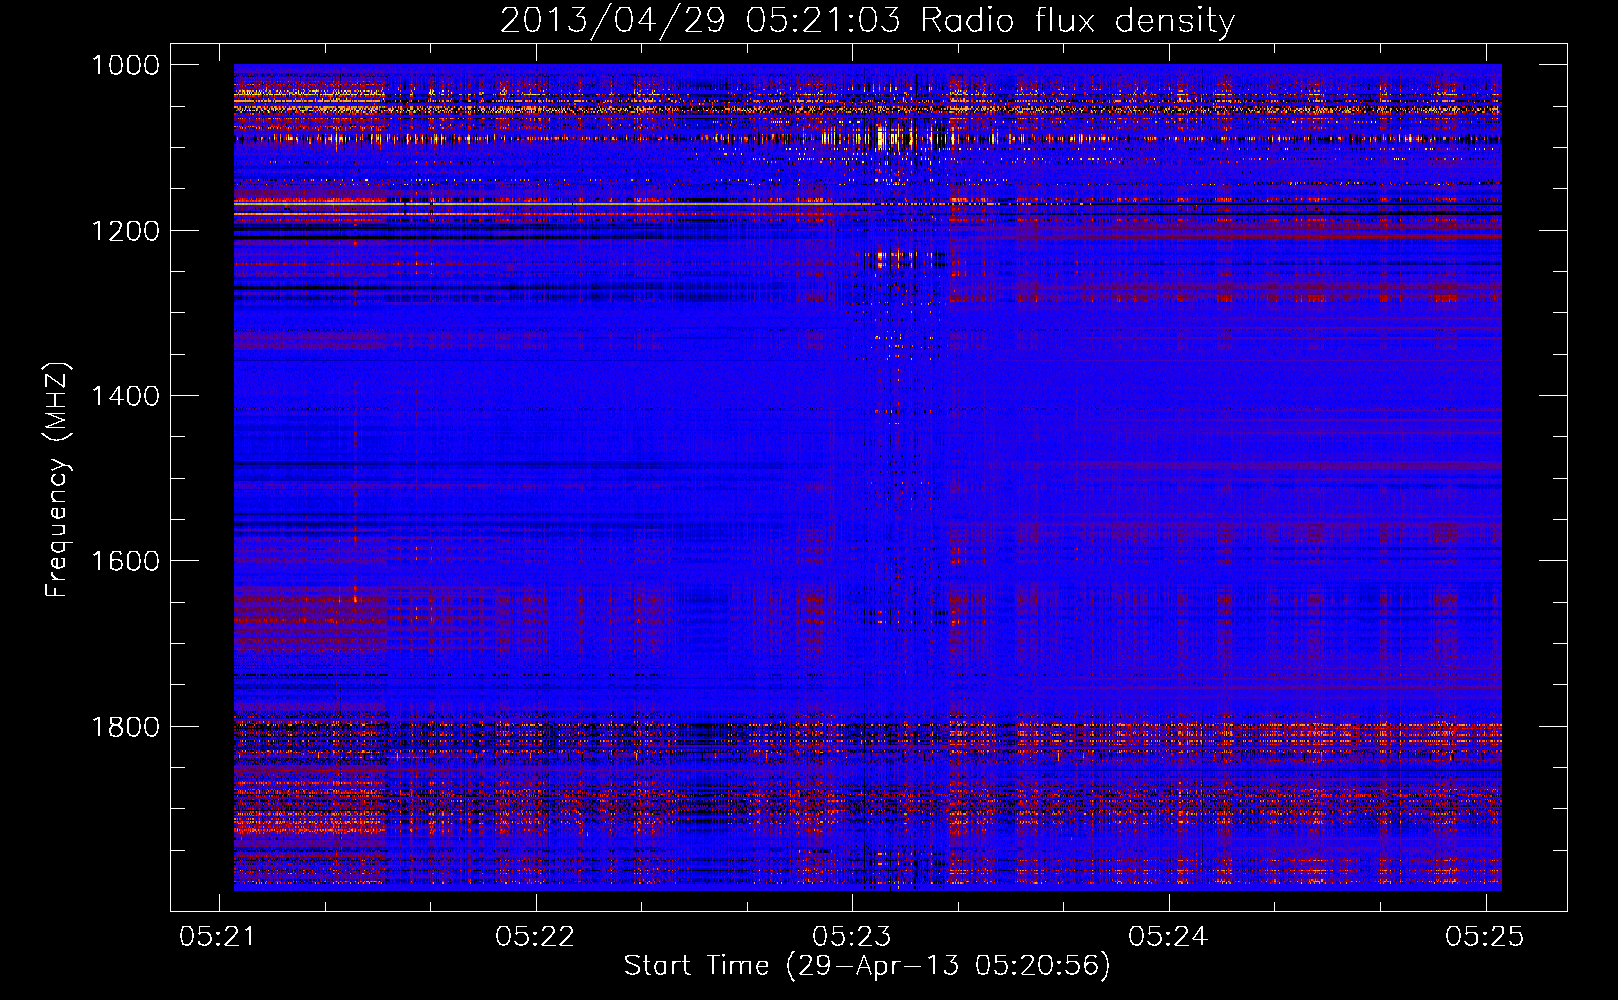Click the 1200 frequency tick label
This screenshot has height=1000, width=1618.
coord(125,231)
